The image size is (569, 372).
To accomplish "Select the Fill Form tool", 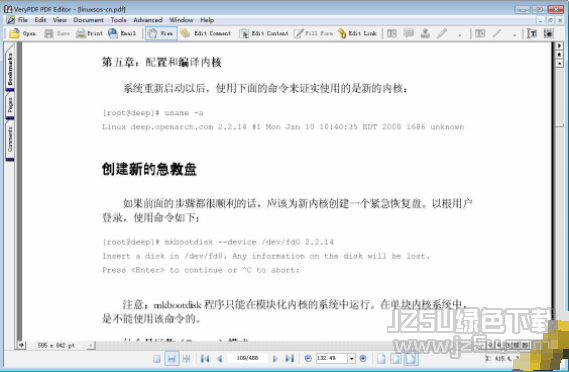I will pos(314,33).
